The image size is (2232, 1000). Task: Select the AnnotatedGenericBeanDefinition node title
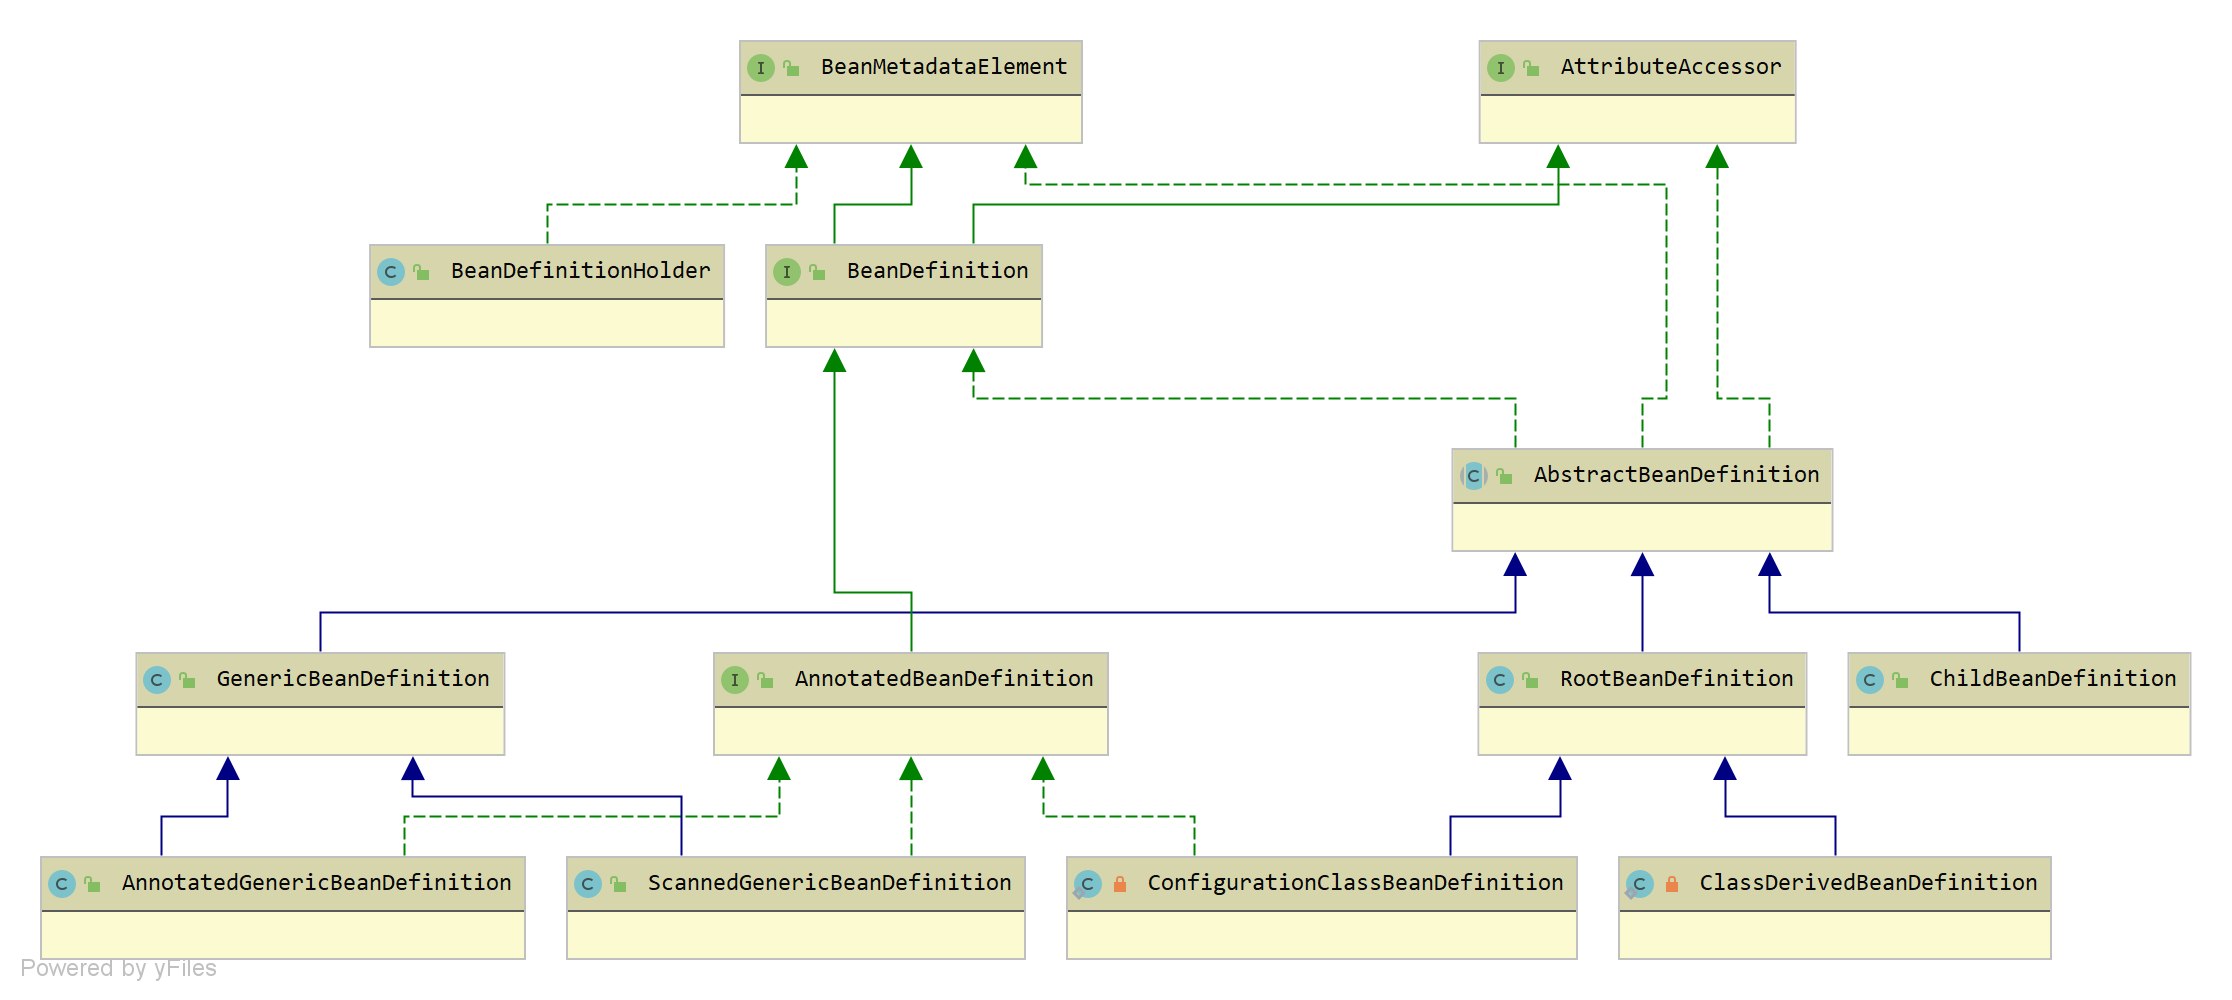(x=316, y=883)
